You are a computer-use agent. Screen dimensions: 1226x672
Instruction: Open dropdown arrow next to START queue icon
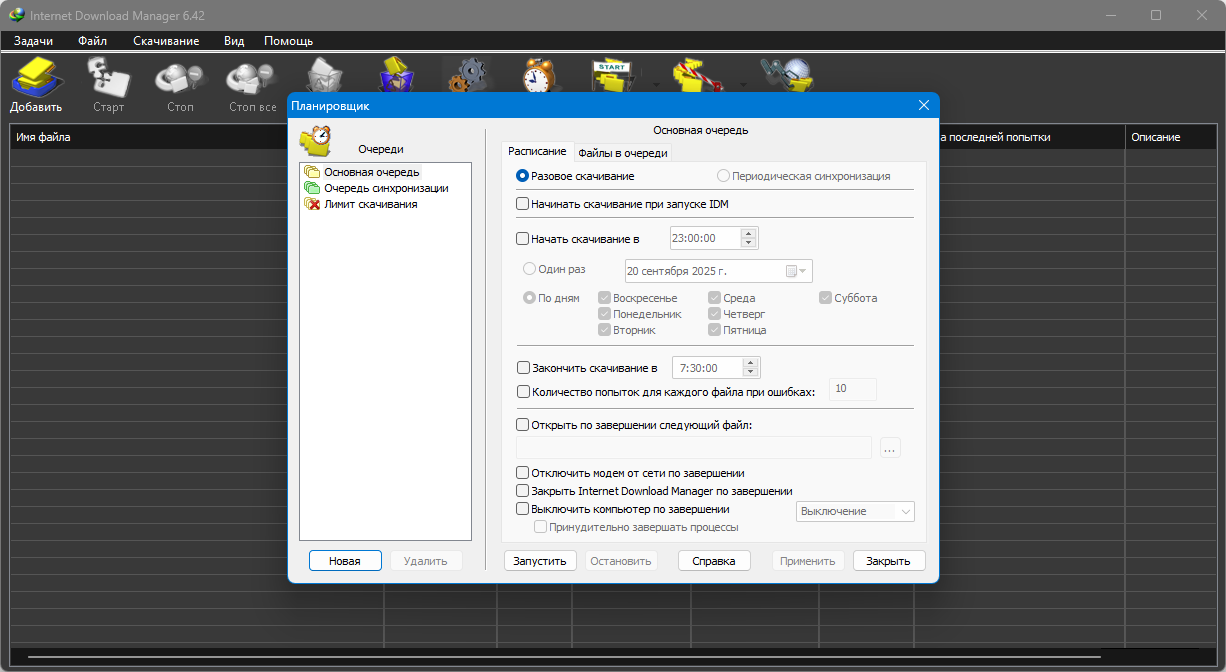pos(656,85)
